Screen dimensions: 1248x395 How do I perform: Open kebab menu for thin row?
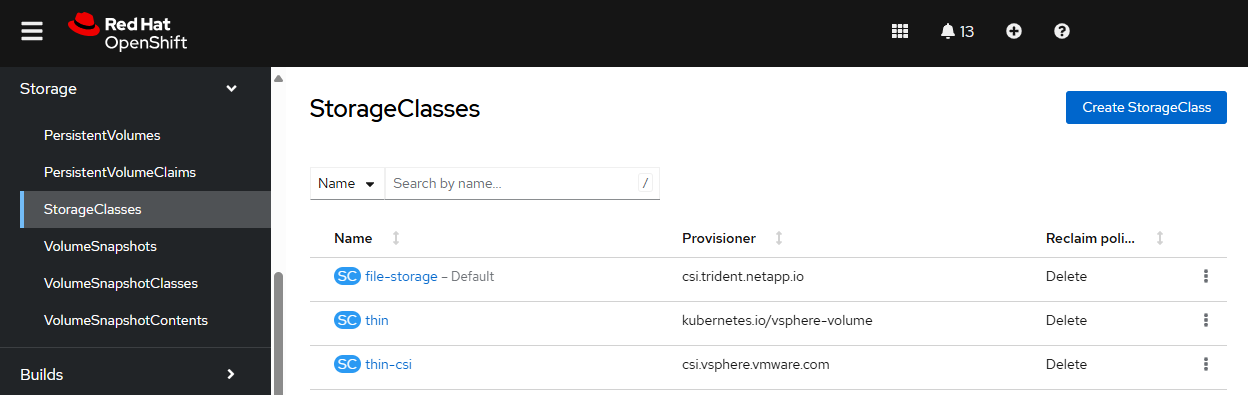tap(1206, 320)
